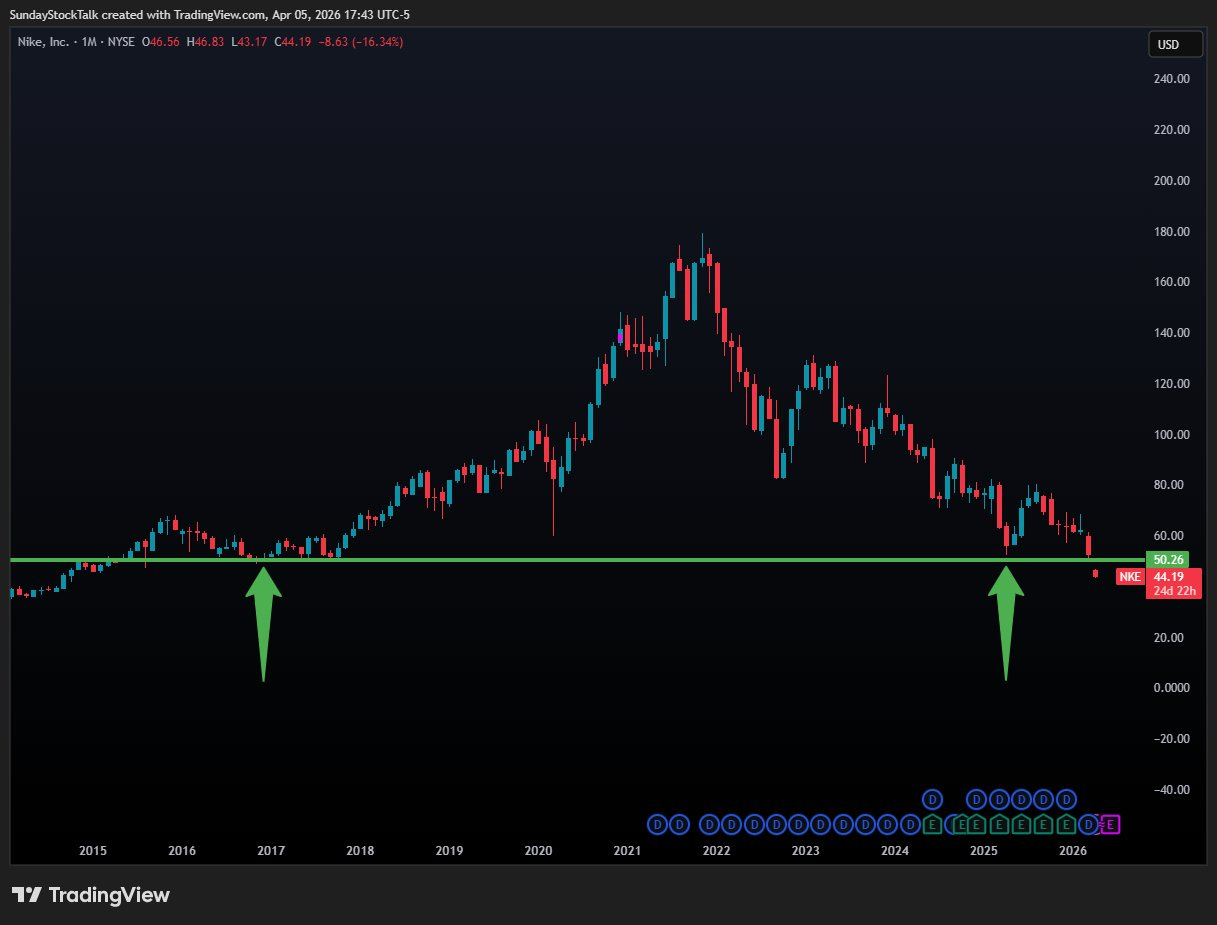1217x925 pixels.
Task: Click the 220.00 price axis label
Action: (x=1170, y=130)
